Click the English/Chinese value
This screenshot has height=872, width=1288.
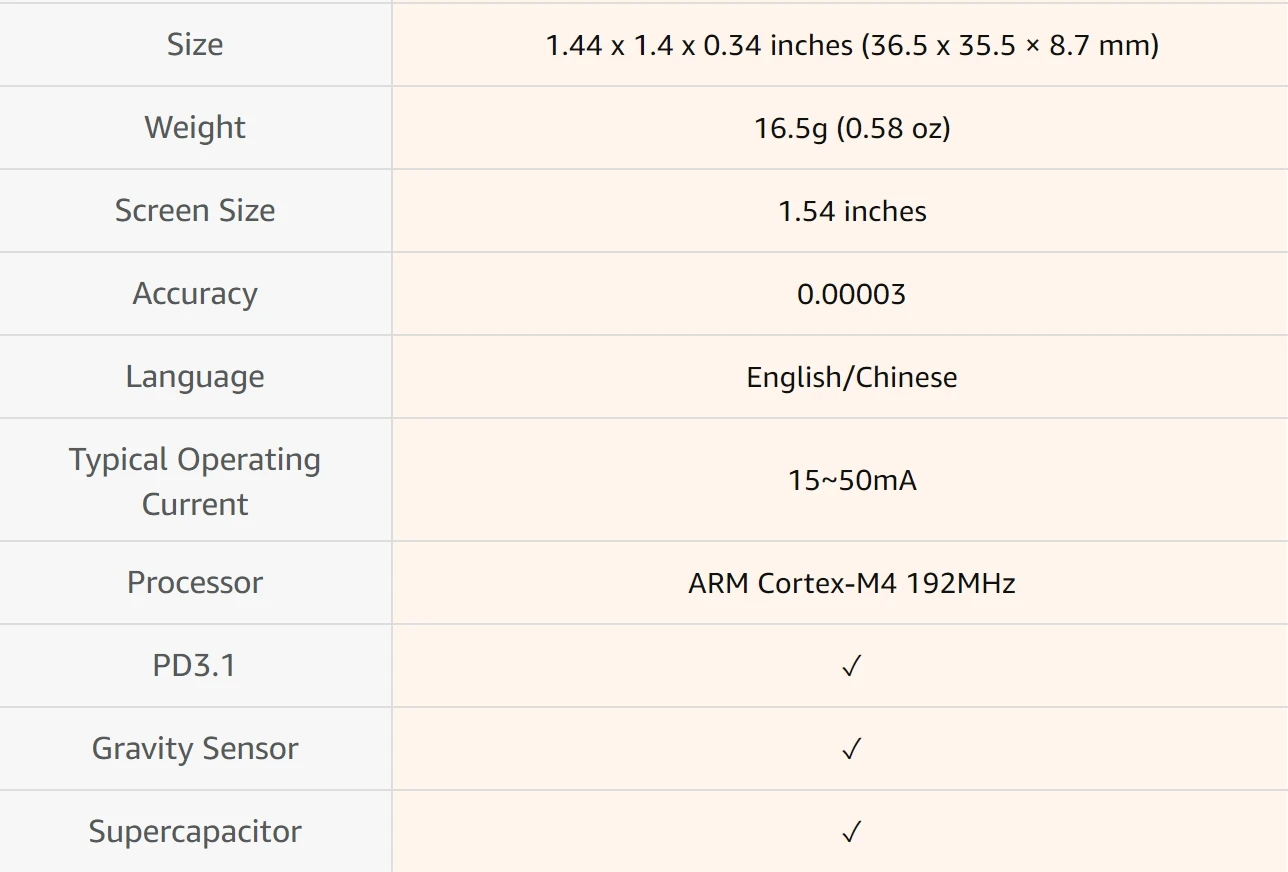pyautogui.click(x=852, y=377)
